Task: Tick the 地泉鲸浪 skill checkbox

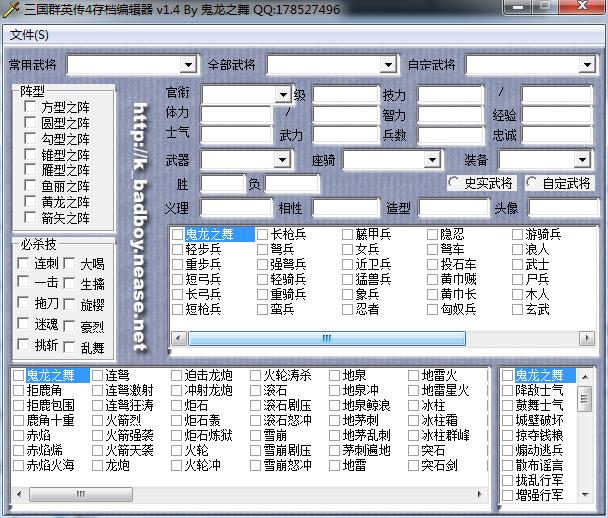Action: pos(335,406)
